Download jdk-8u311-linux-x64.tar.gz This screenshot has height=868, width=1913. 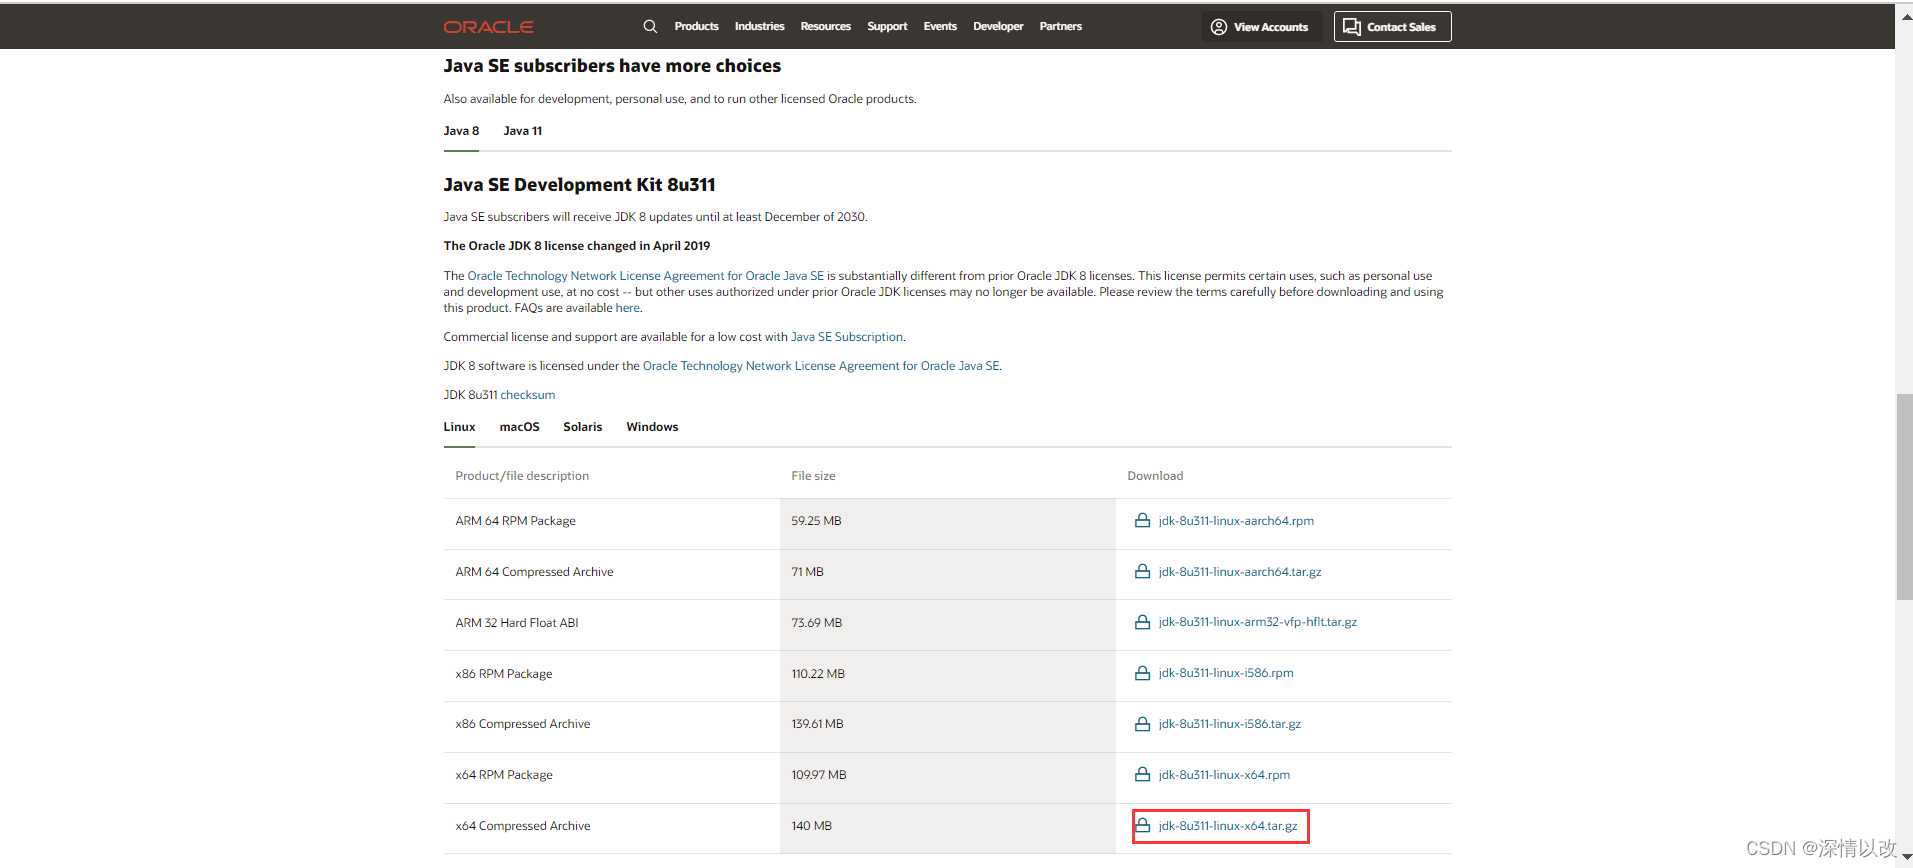coord(1228,826)
